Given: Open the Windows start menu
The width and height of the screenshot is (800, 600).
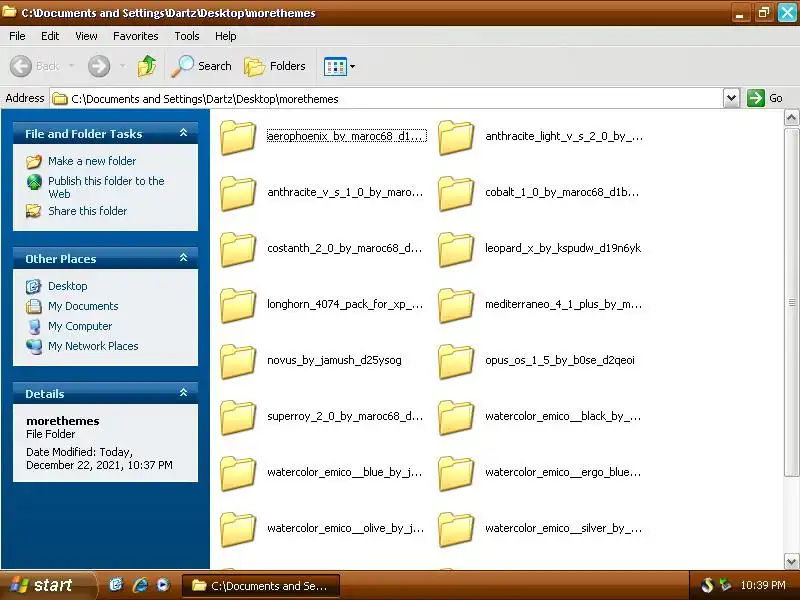Looking at the screenshot, I should point(47,585).
